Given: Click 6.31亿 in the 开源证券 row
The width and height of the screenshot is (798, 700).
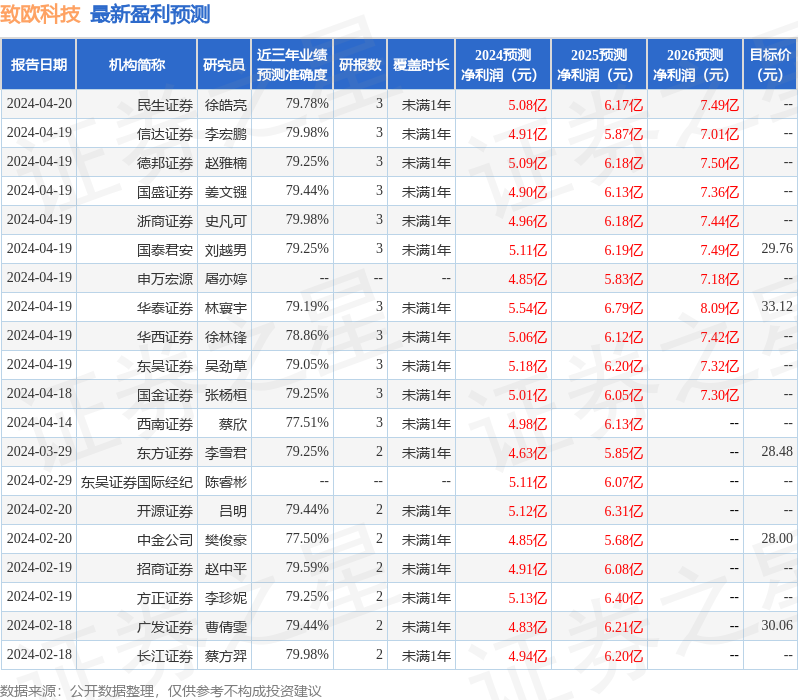Looking at the screenshot, I should (624, 511).
